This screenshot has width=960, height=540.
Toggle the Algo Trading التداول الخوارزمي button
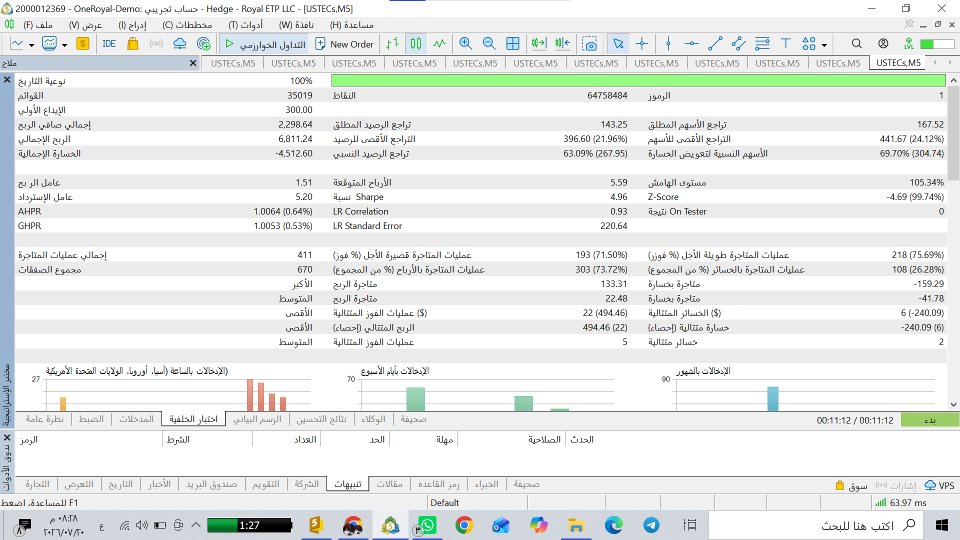click(x=265, y=44)
